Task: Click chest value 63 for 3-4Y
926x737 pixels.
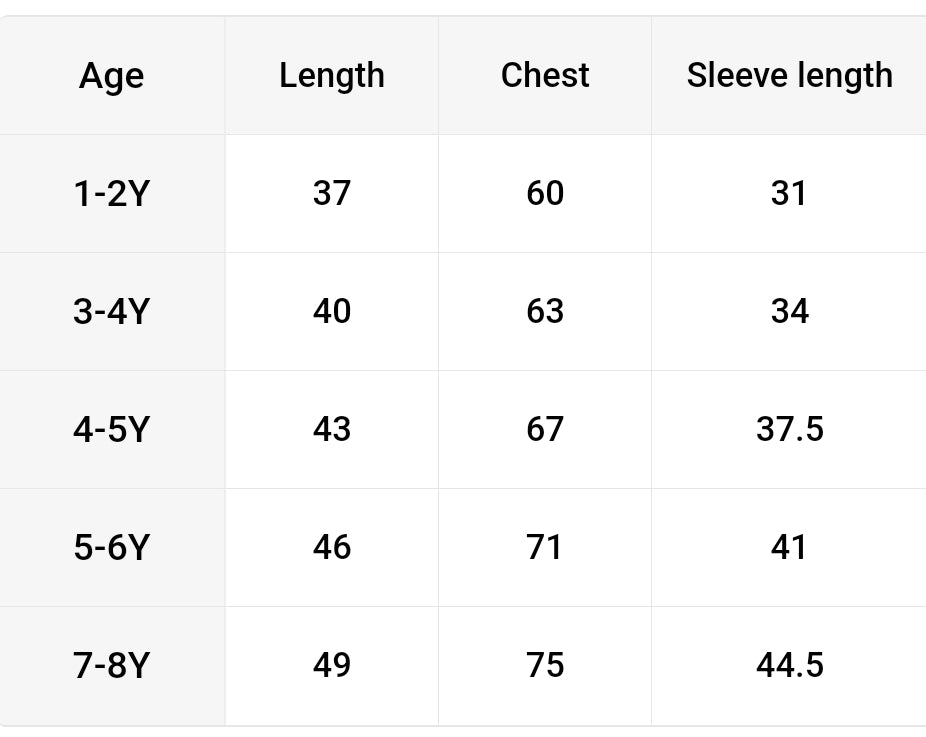Action: [x=545, y=311]
